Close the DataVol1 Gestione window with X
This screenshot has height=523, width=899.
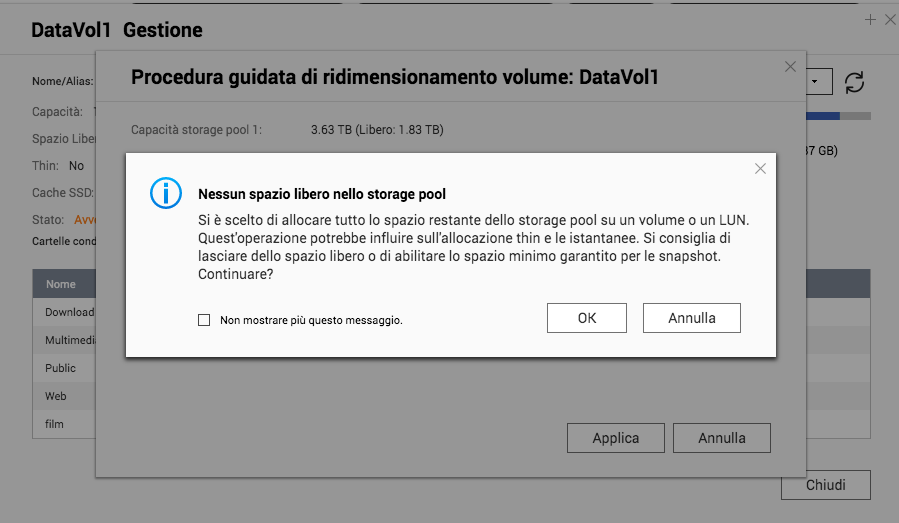(889, 19)
